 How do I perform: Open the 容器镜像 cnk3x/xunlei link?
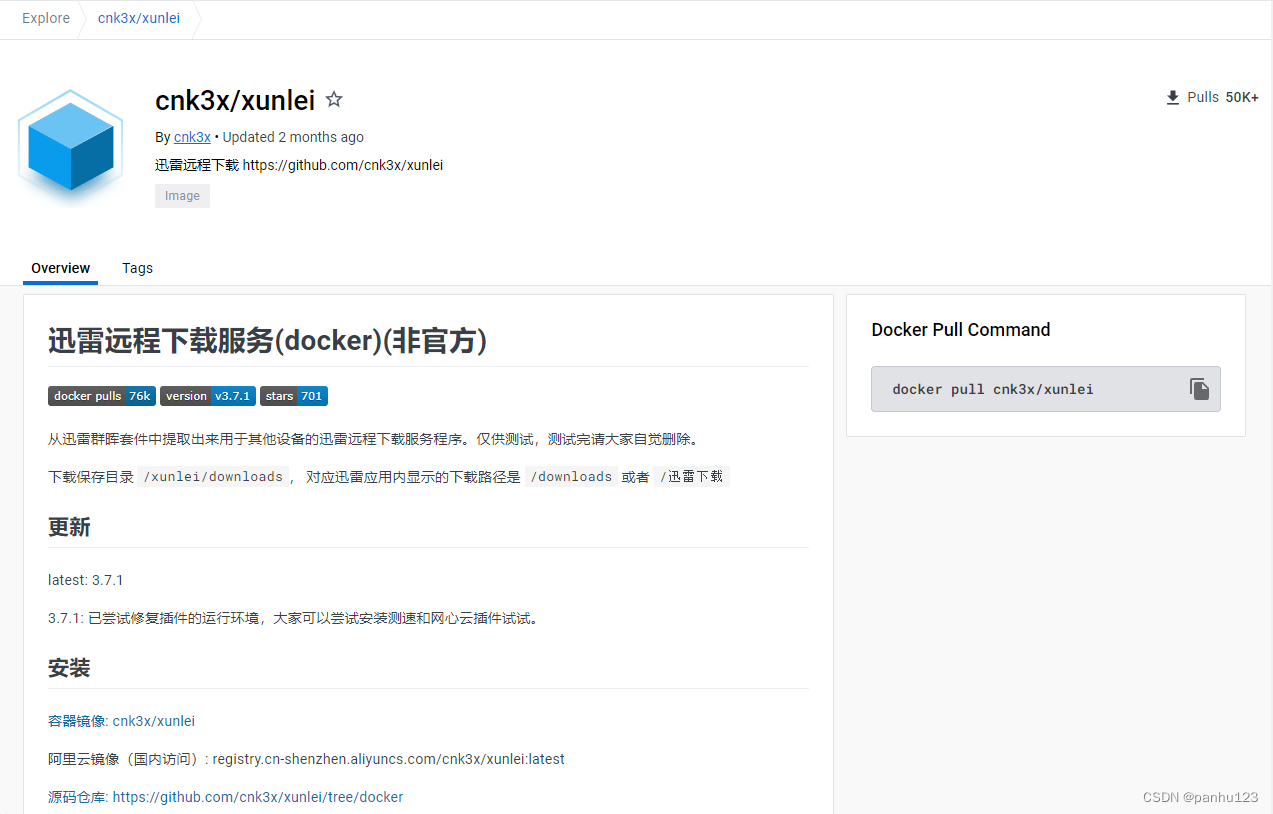pos(121,721)
